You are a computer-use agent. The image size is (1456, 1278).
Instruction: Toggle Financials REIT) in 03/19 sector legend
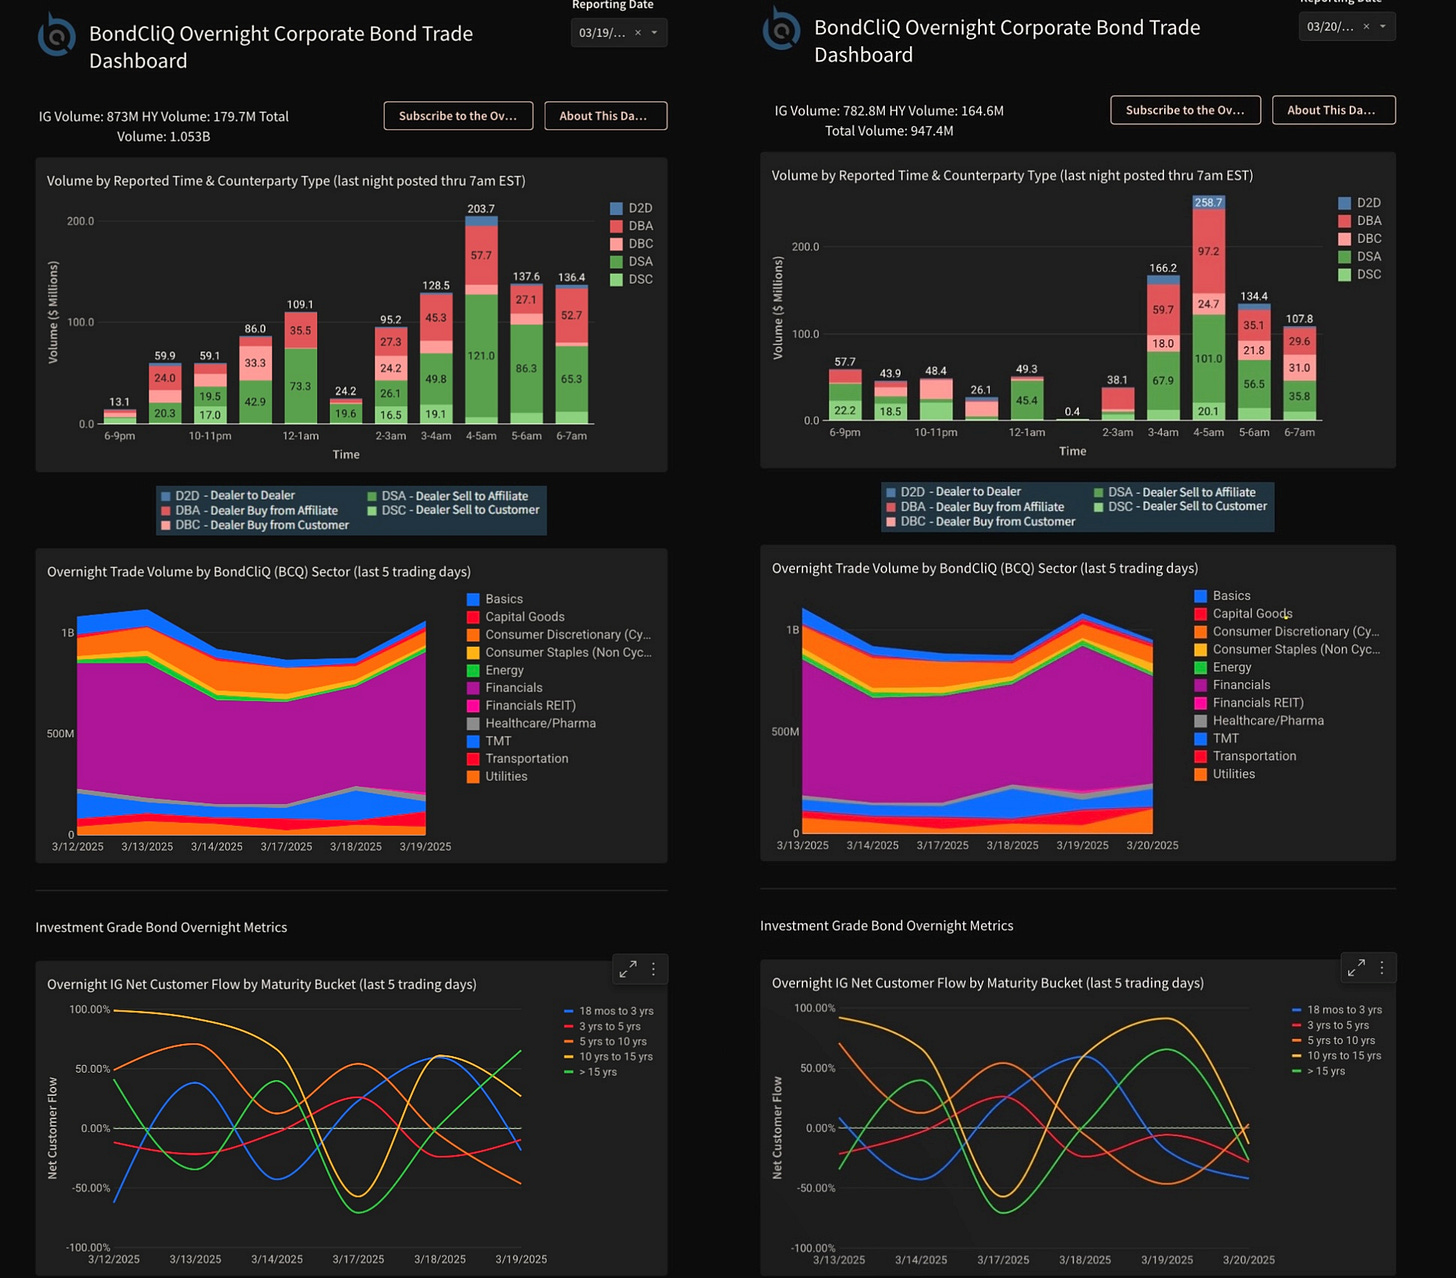(521, 705)
